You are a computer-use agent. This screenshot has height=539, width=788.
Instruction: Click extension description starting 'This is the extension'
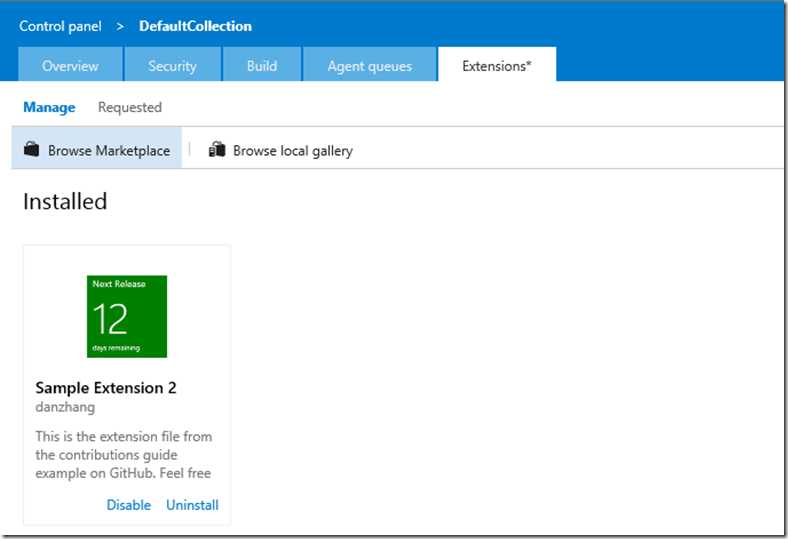pyautogui.click(x=124, y=455)
